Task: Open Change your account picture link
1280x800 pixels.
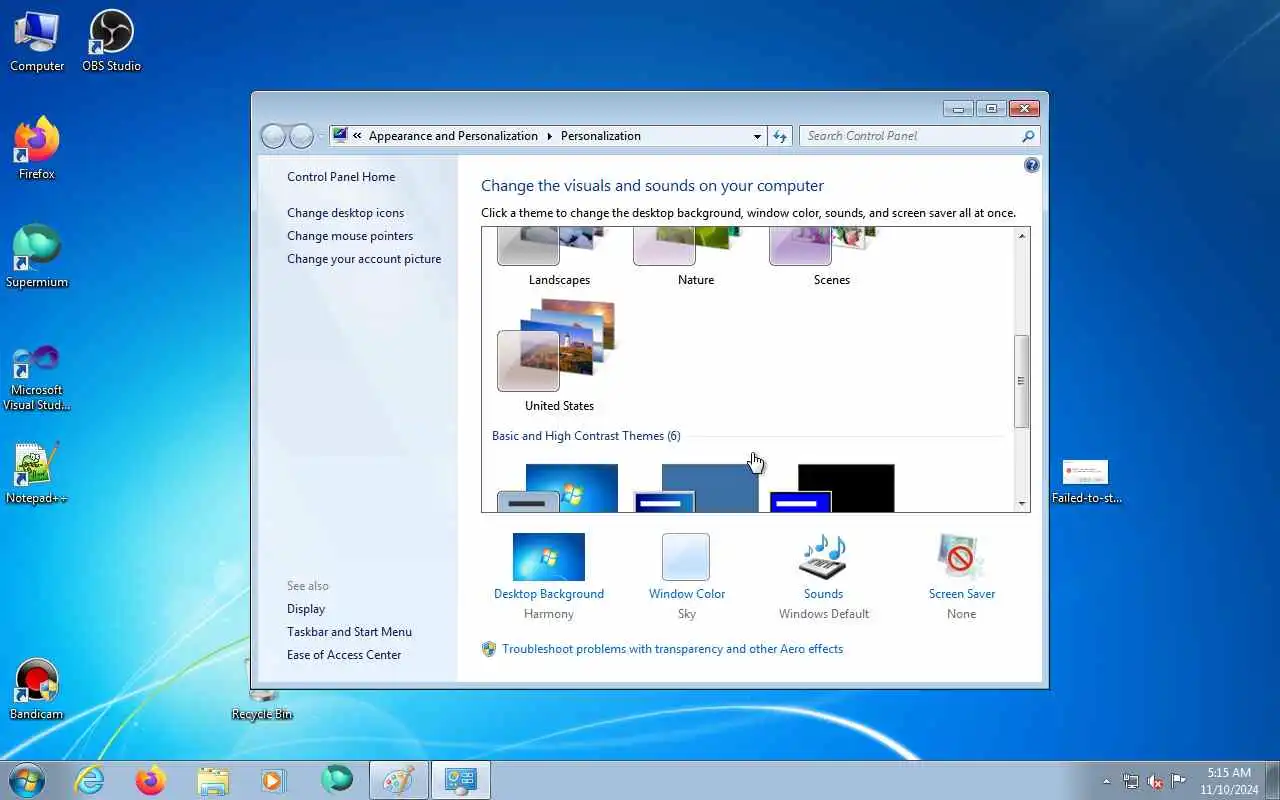Action: tap(364, 259)
